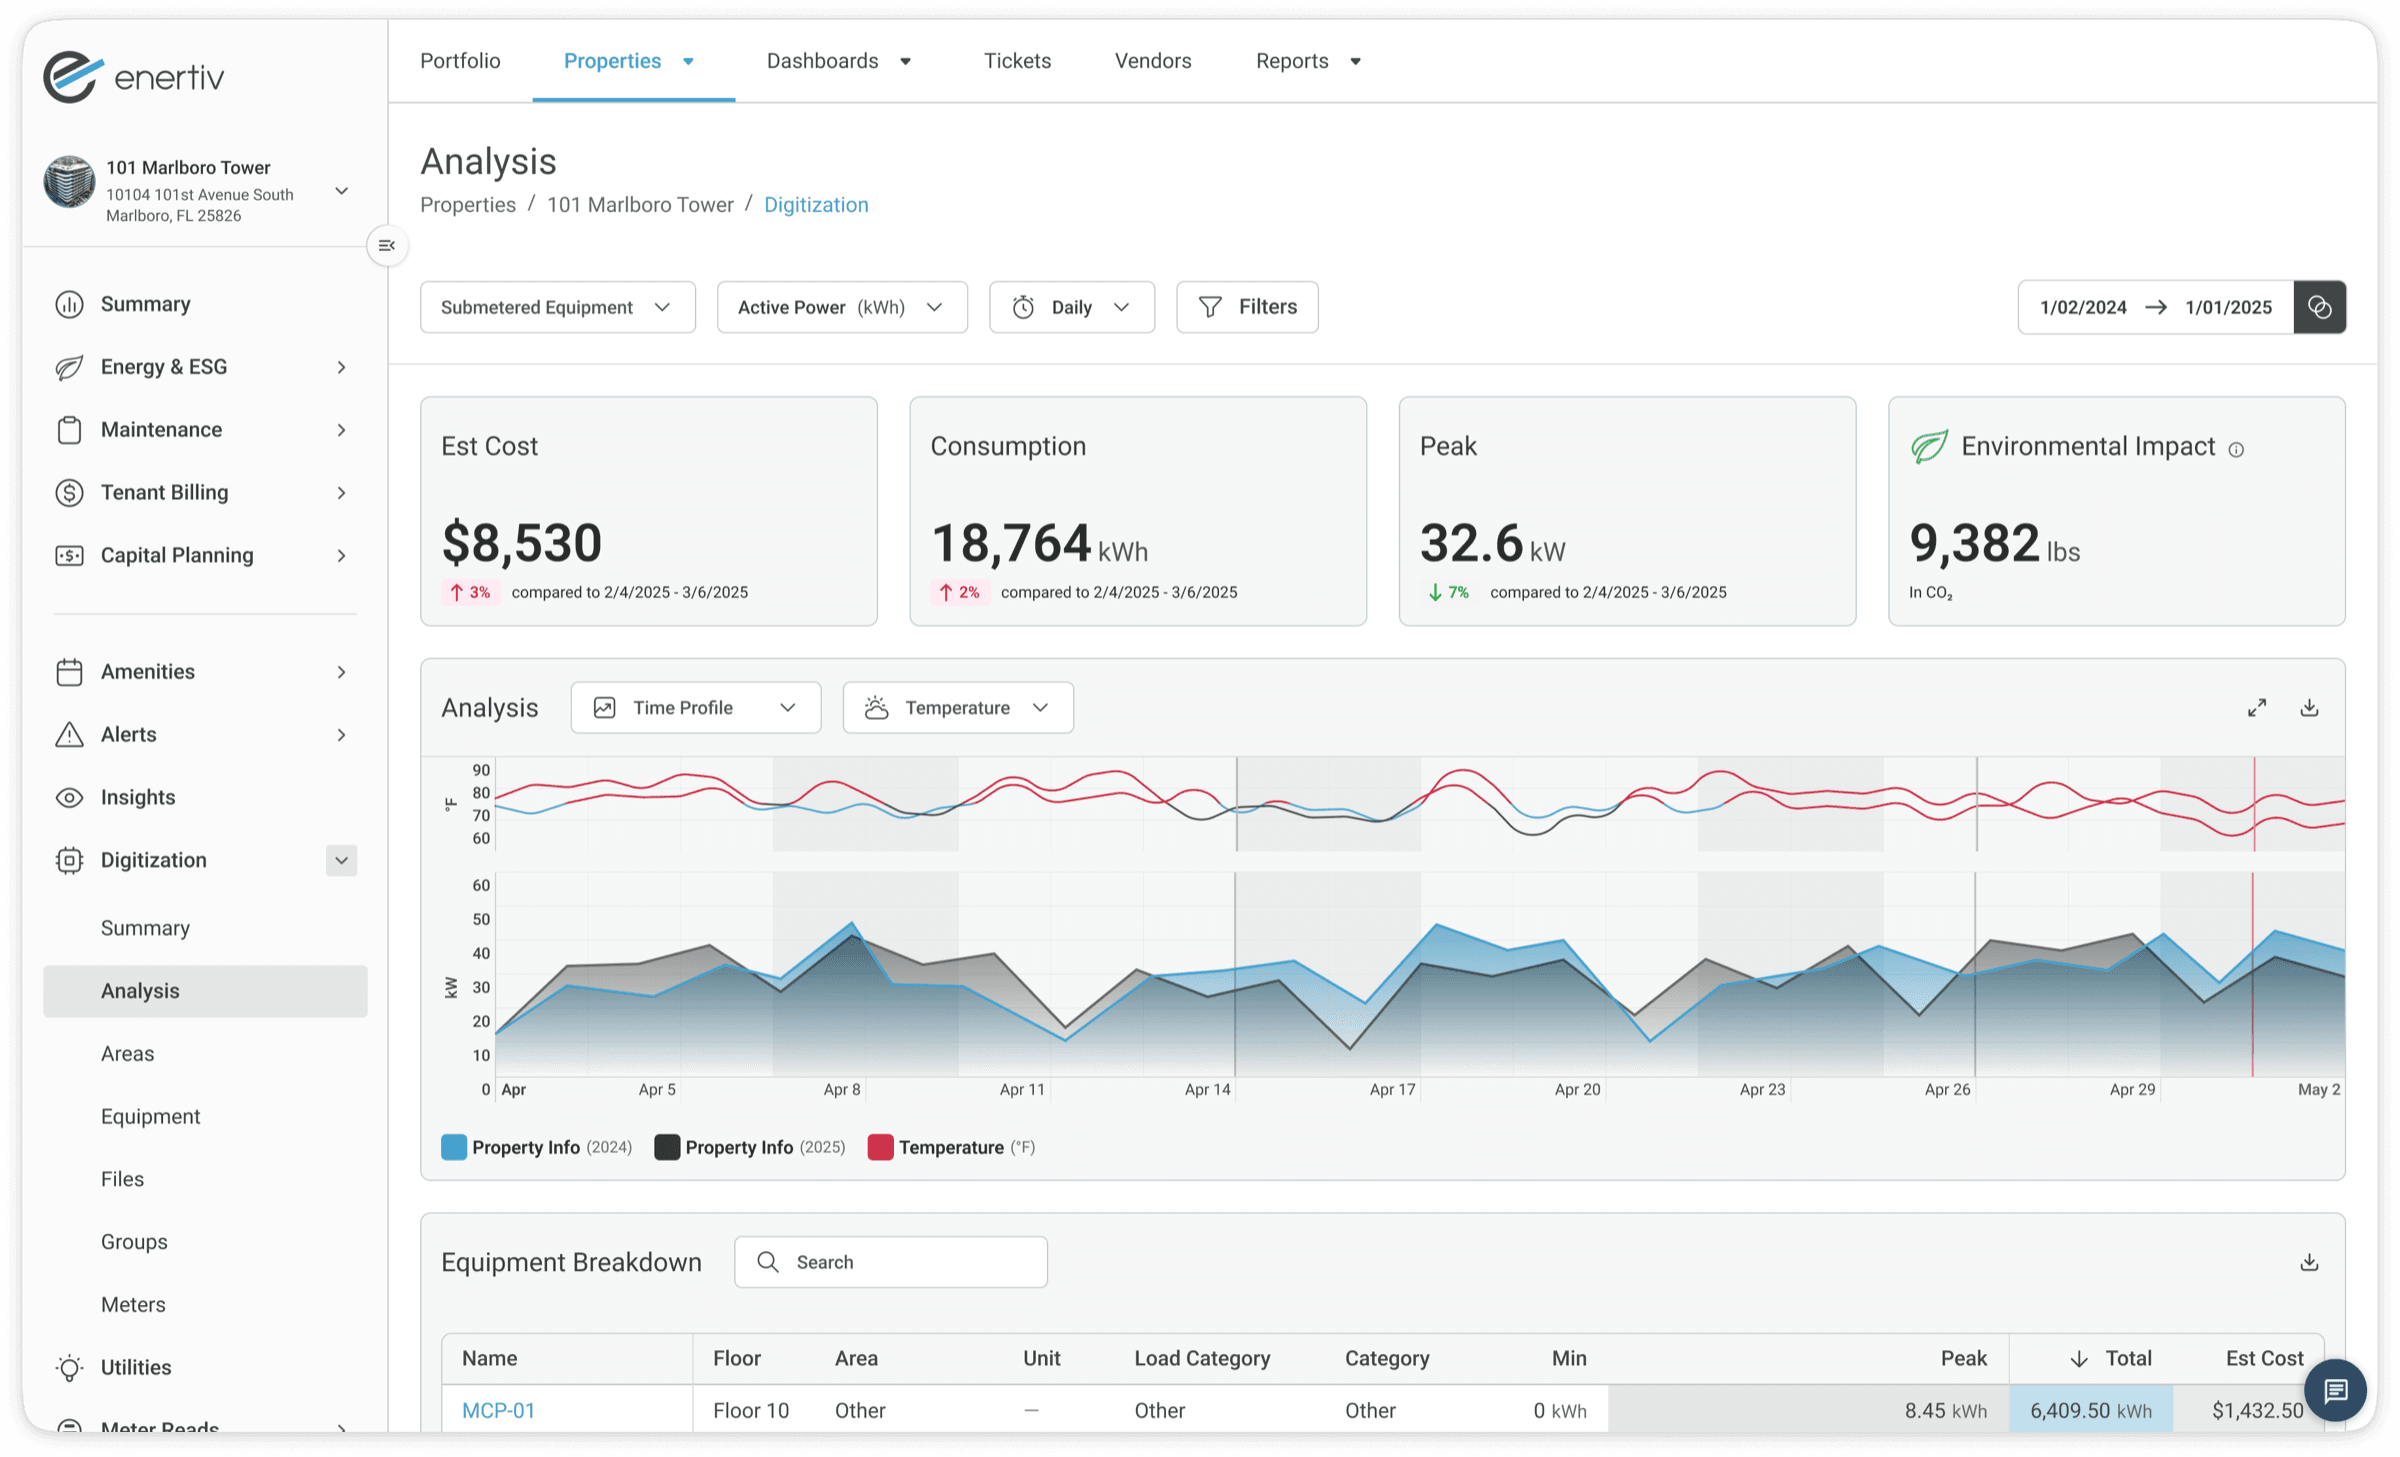Toggle the Temperature legend swatch
Image resolution: width=2400 pixels, height=1457 pixels.
pyautogui.click(x=880, y=1147)
